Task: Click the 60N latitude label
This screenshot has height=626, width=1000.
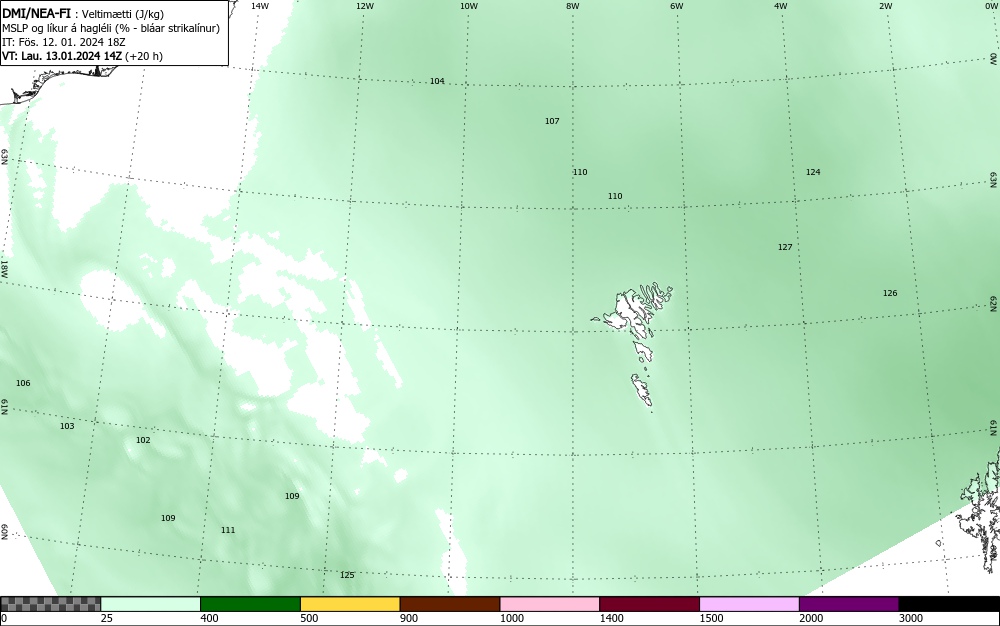Action: click(4, 532)
